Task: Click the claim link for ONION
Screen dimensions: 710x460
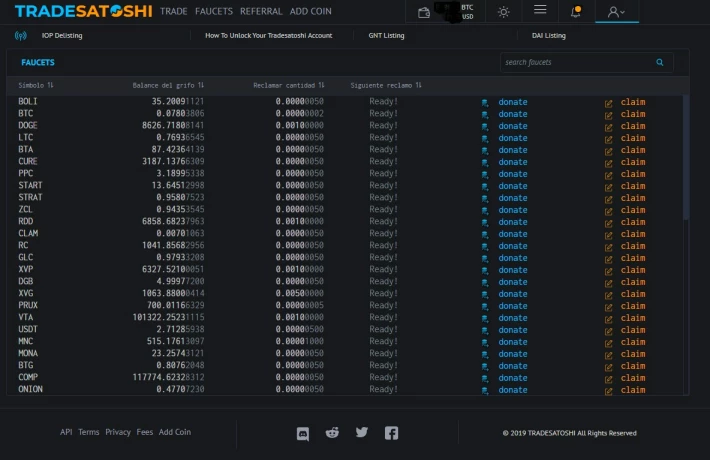Action: [633, 390]
